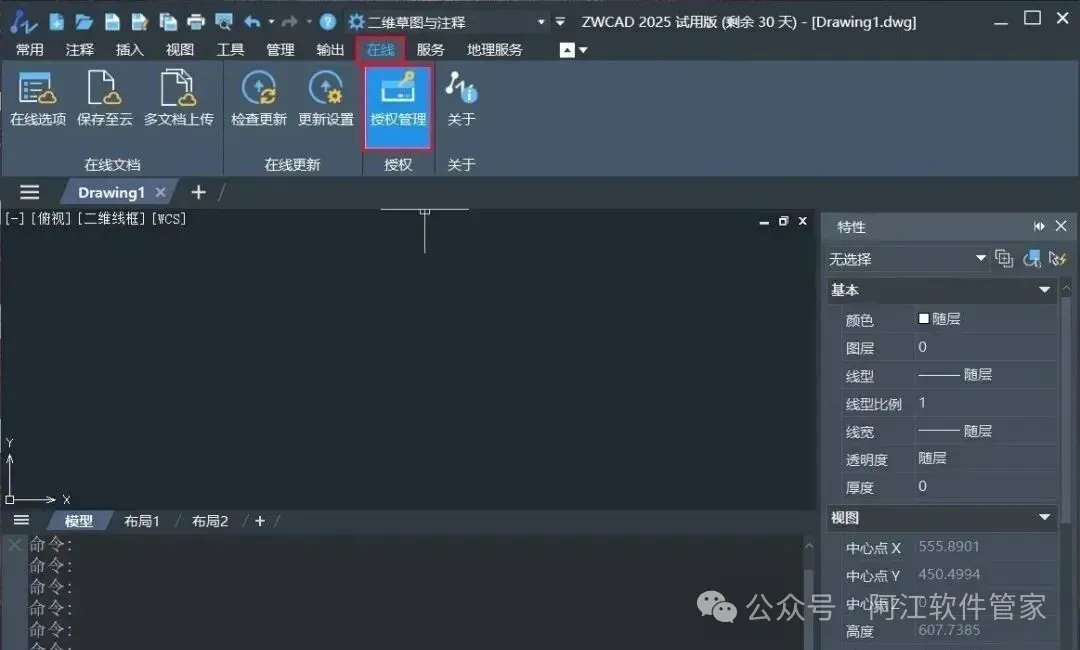Auto-hide the 特性 panel
Image resolution: width=1080 pixels, height=650 pixels.
click(1039, 226)
